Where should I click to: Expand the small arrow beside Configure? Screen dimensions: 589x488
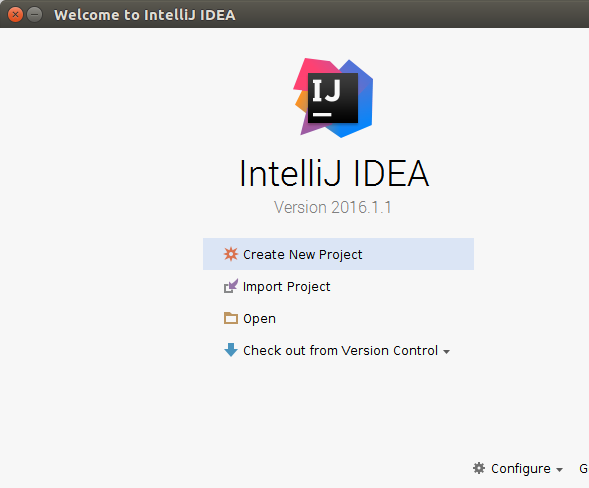click(559, 470)
